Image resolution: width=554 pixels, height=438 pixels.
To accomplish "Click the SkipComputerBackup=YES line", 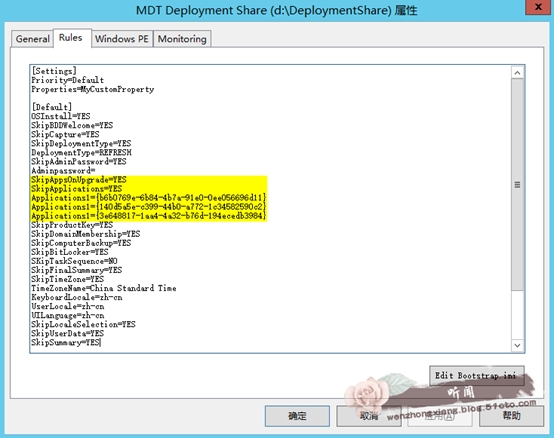I will 81,243.
